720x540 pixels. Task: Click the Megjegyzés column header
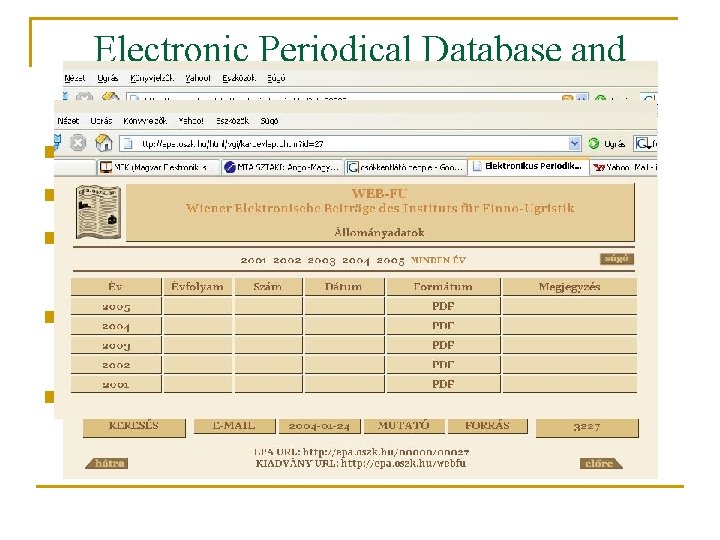(569, 287)
